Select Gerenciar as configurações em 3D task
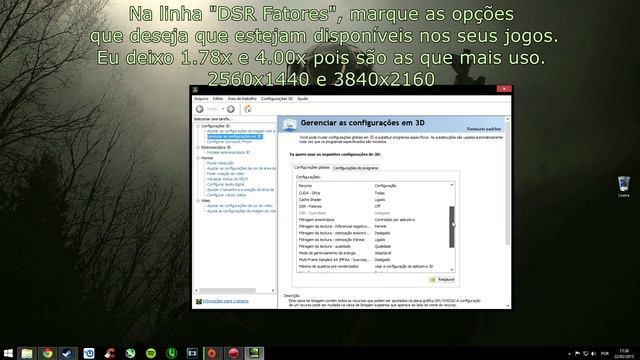 click(234, 136)
